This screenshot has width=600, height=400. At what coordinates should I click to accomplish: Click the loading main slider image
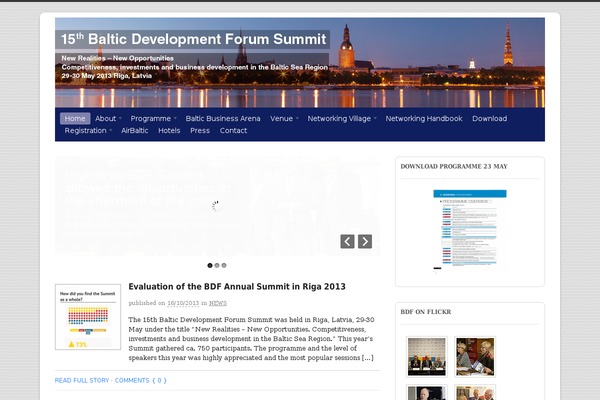[x=217, y=206]
